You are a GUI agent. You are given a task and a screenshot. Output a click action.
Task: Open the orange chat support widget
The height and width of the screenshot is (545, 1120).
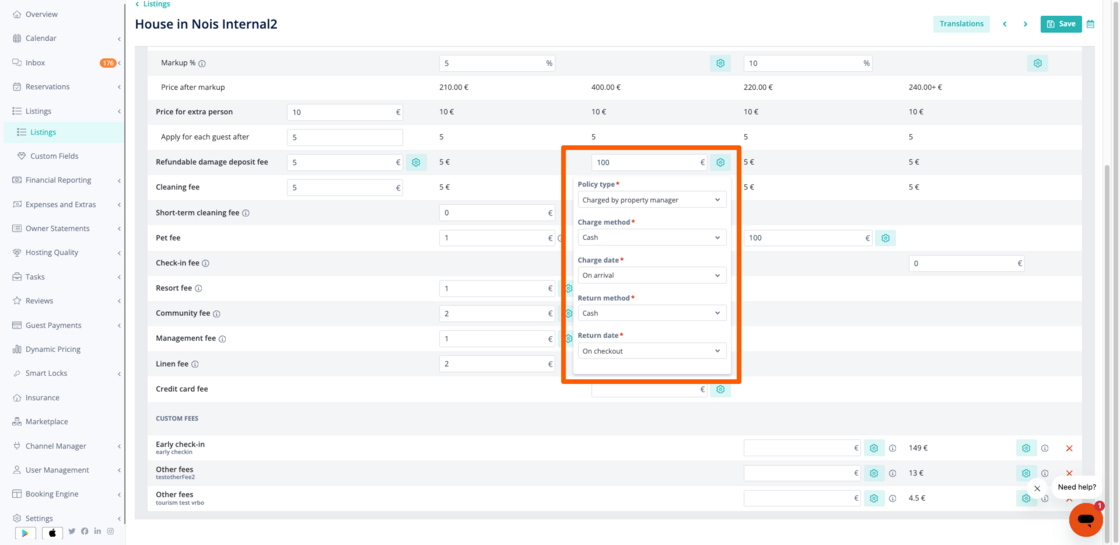pos(1085,520)
